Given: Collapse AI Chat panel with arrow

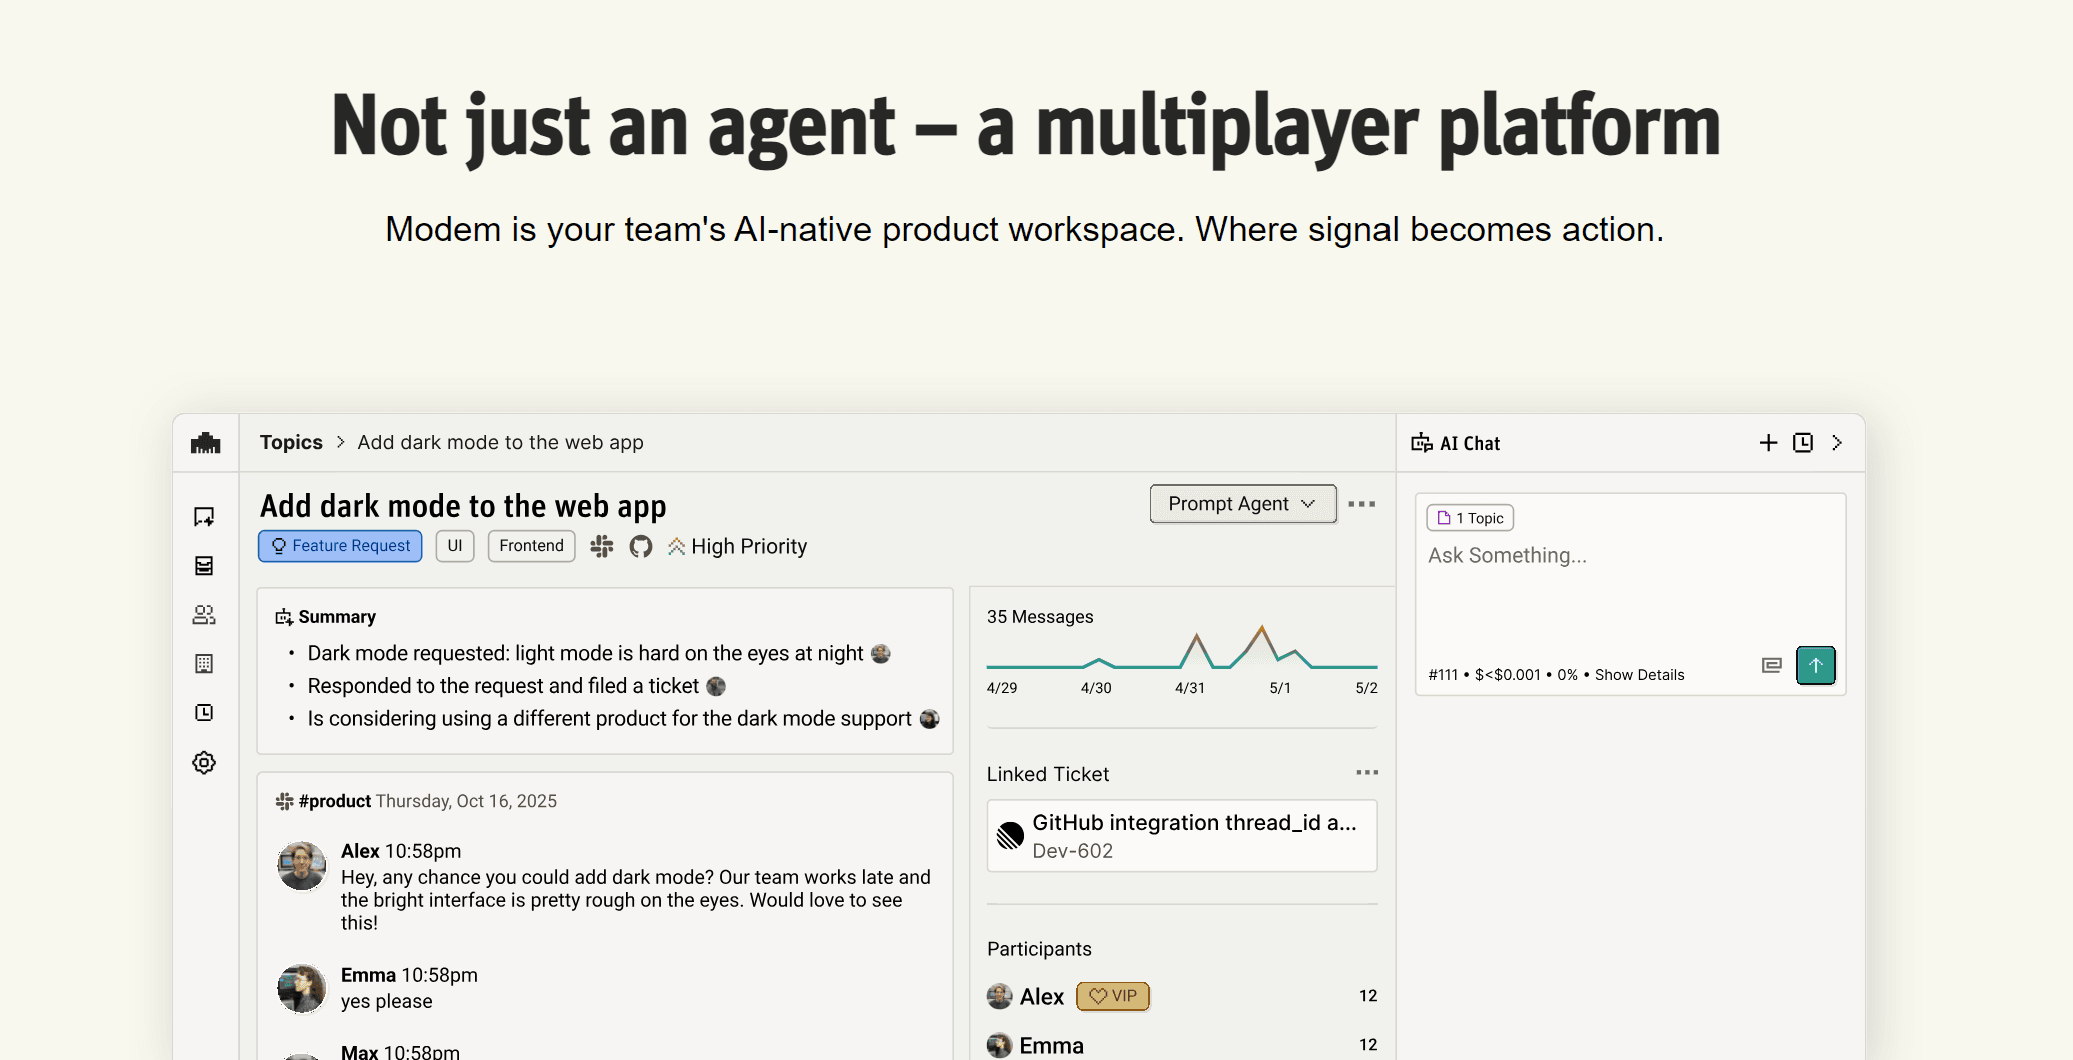Looking at the screenshot, I should (1837, 443).
